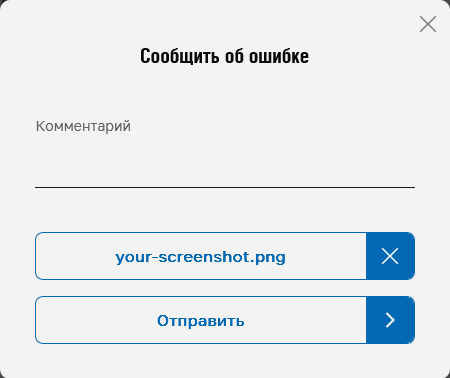Remove the attached your-screenshot.png file
This screenshot has height=378, width=450.
[x=390, y=256]
